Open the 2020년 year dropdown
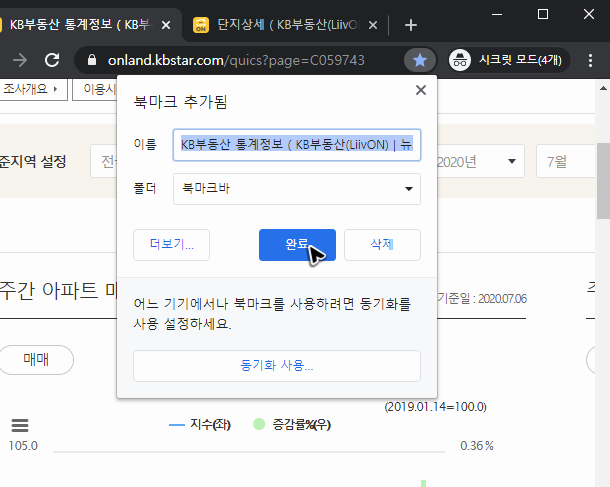Image resolution: width=610 pixels, height=487 pixels. point(480,161)
